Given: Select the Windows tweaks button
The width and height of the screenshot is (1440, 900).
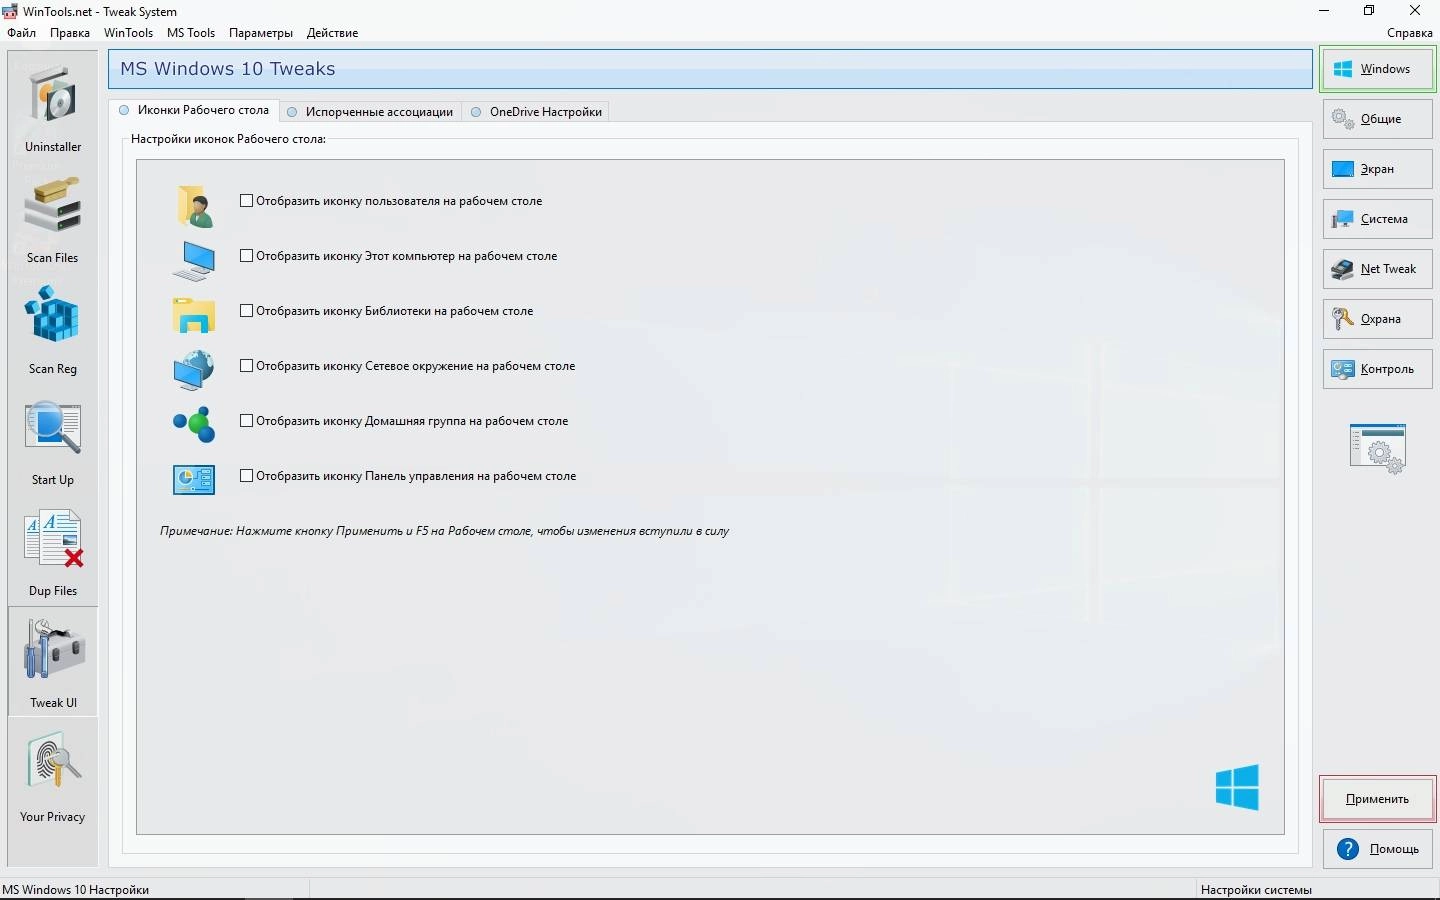Looking at the screenshot, I should pyautogui.click(x=1377, y=69).
